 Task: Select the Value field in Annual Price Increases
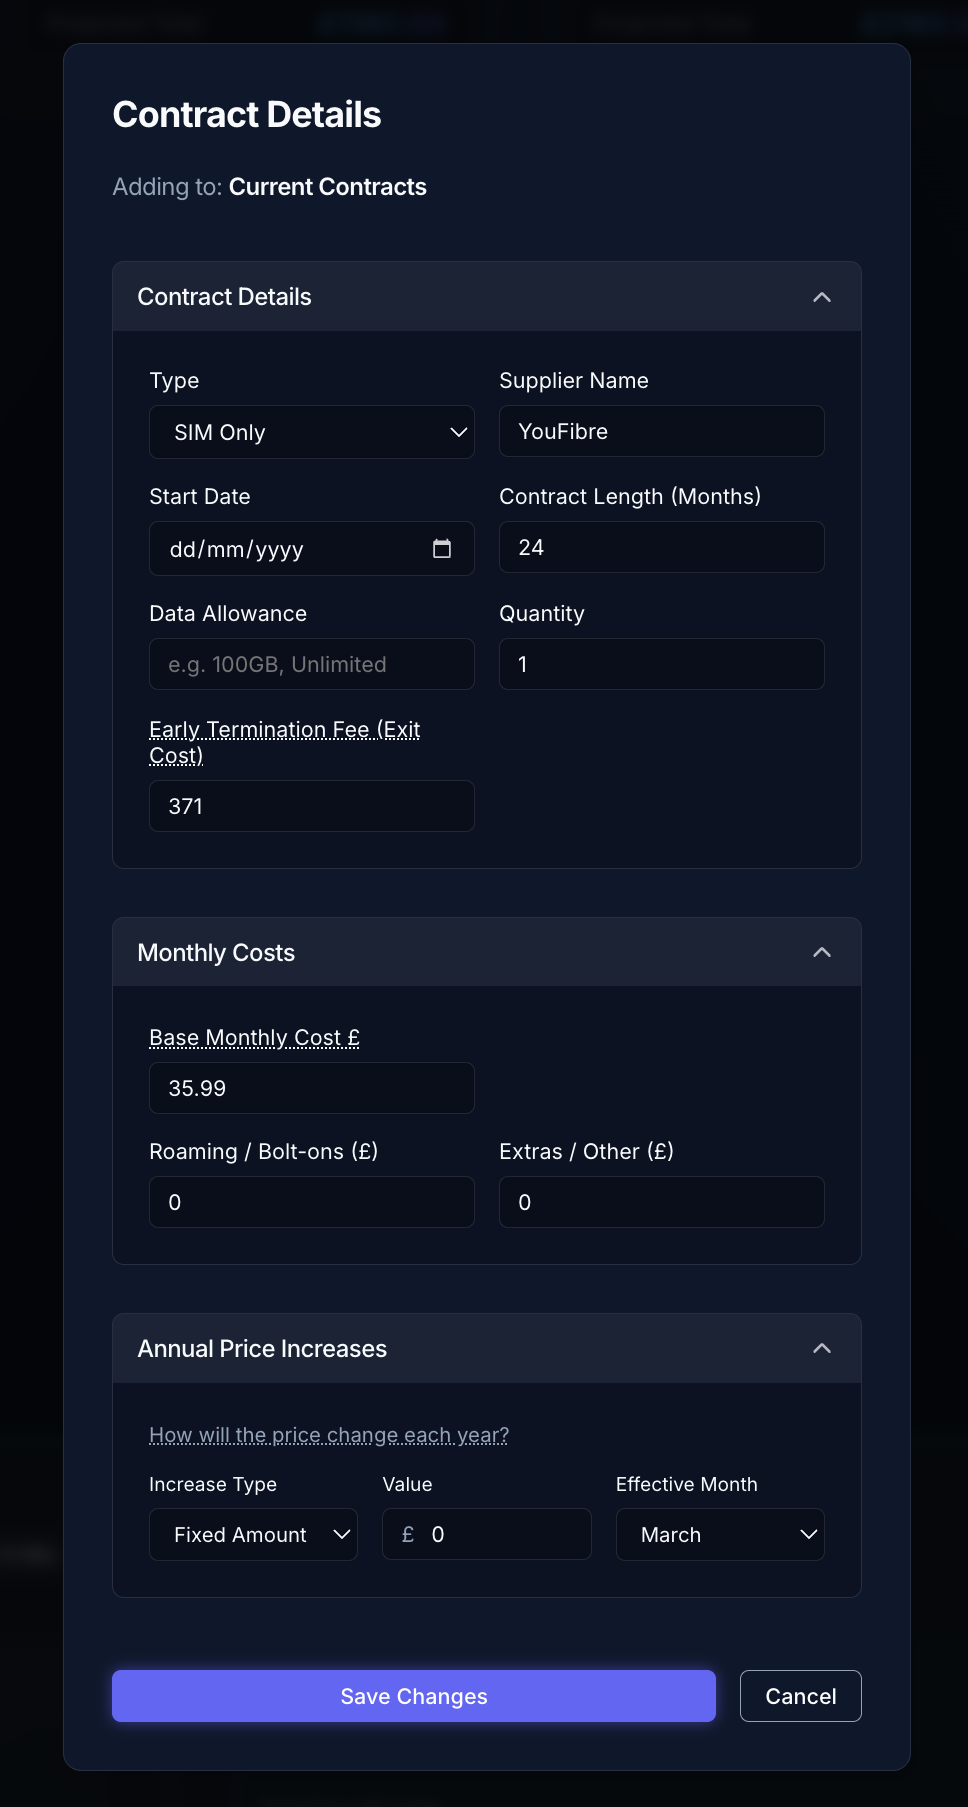[486, 1533]
